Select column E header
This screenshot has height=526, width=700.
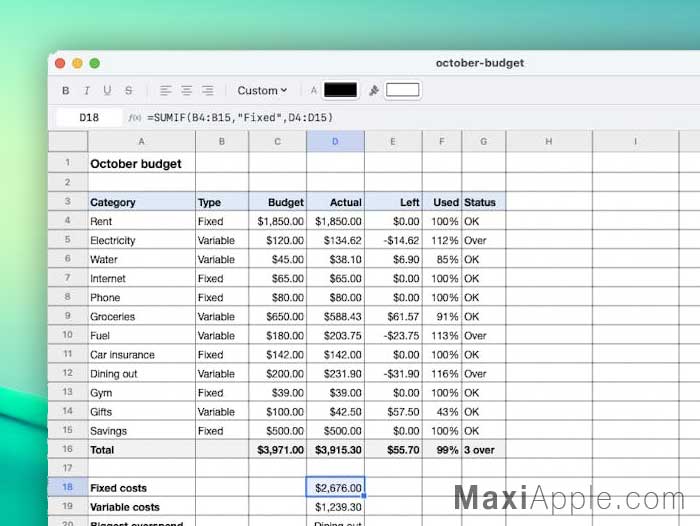[393, 142]
